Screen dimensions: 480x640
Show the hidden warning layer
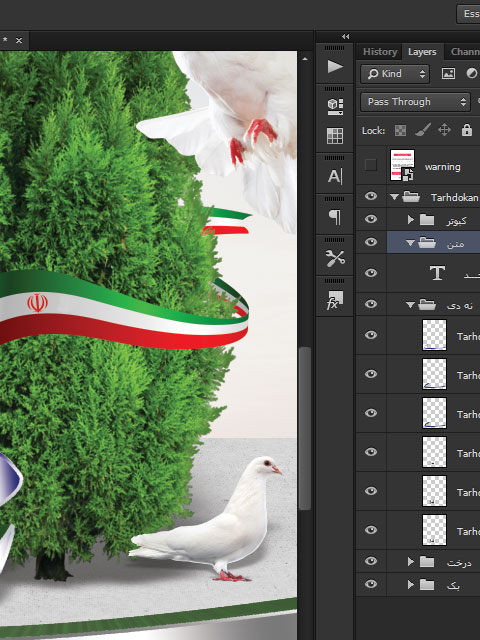[371, 165]
